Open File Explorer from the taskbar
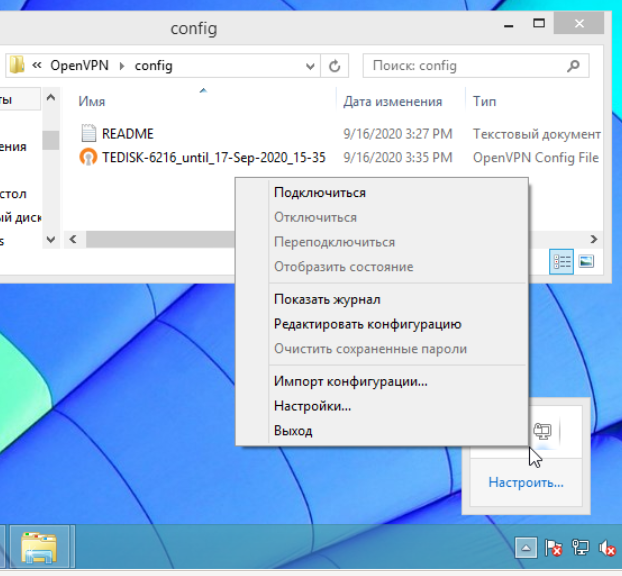The image size is (622, 576). pyautogui.click(x=39, y=547)
